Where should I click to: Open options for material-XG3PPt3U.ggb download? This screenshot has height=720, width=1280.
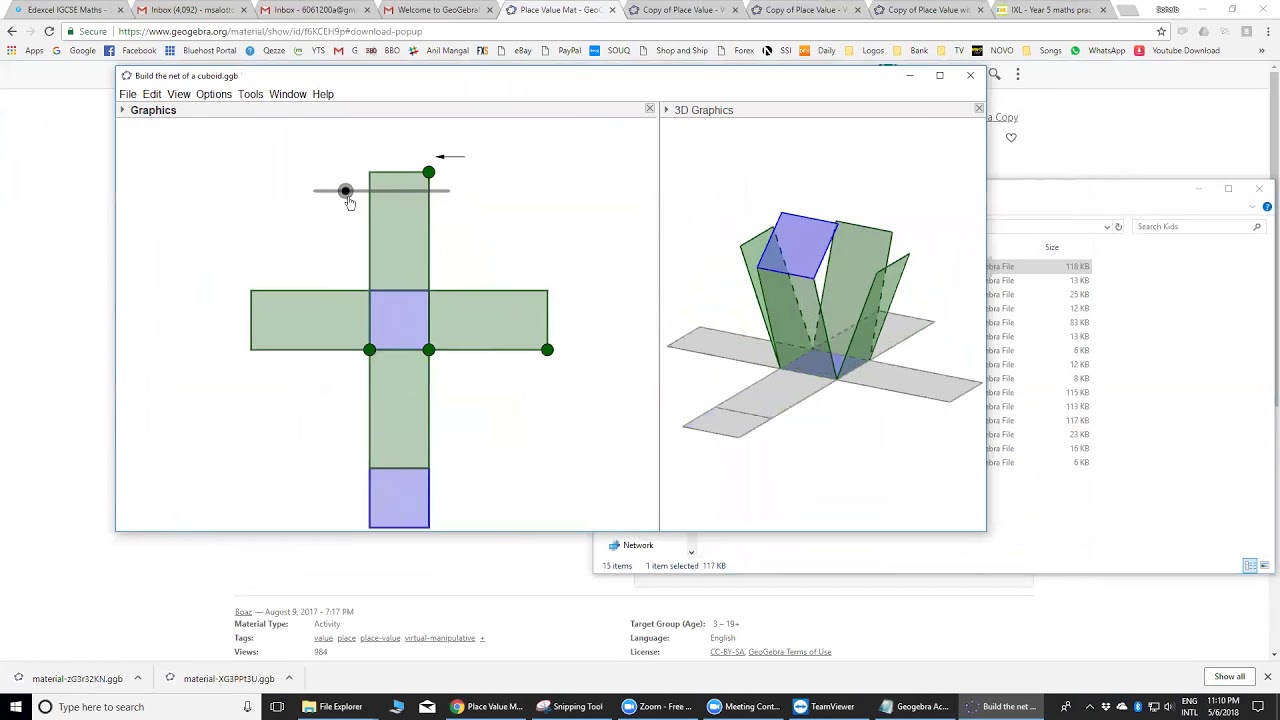click(289, 678)
